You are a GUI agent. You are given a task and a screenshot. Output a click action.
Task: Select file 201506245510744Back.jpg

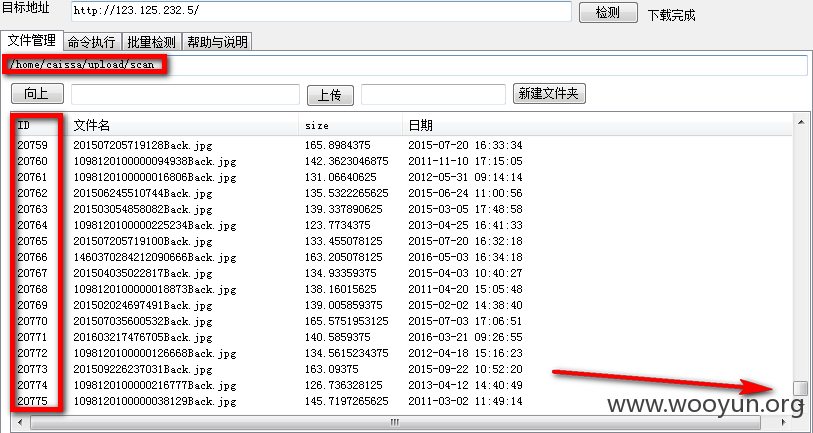[143, 193]
